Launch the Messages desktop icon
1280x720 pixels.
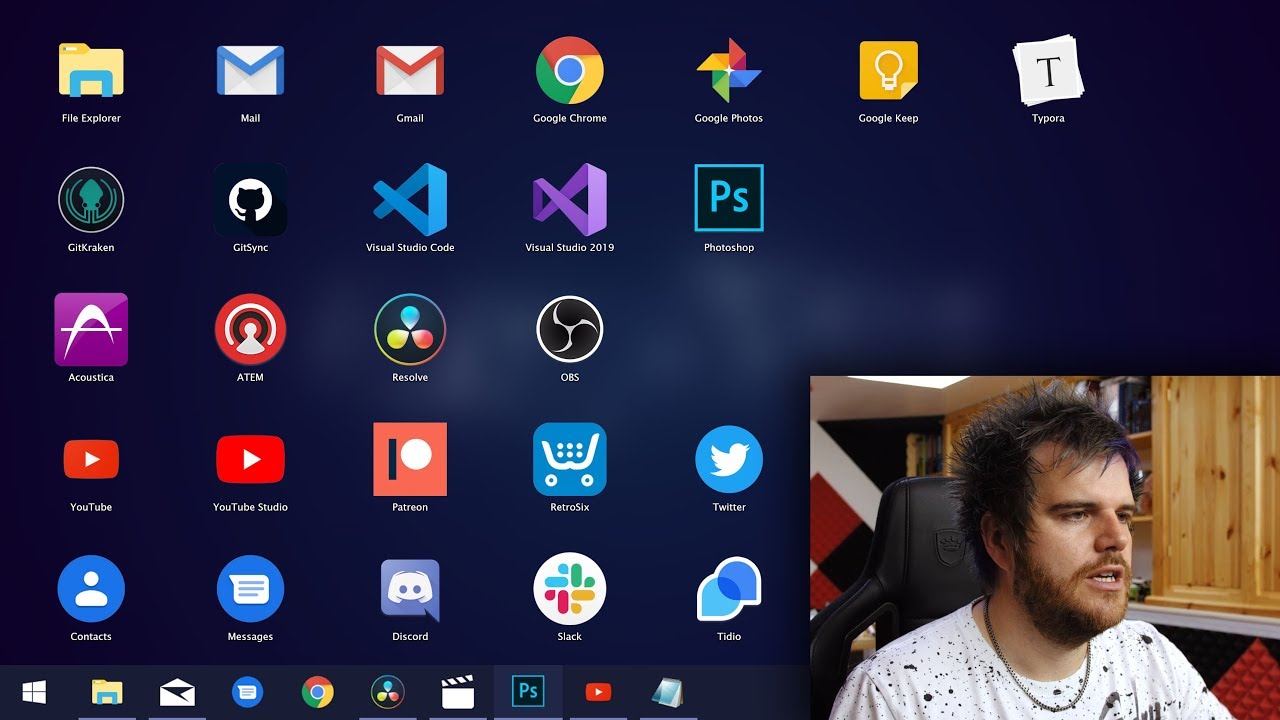tap(250, 589)
